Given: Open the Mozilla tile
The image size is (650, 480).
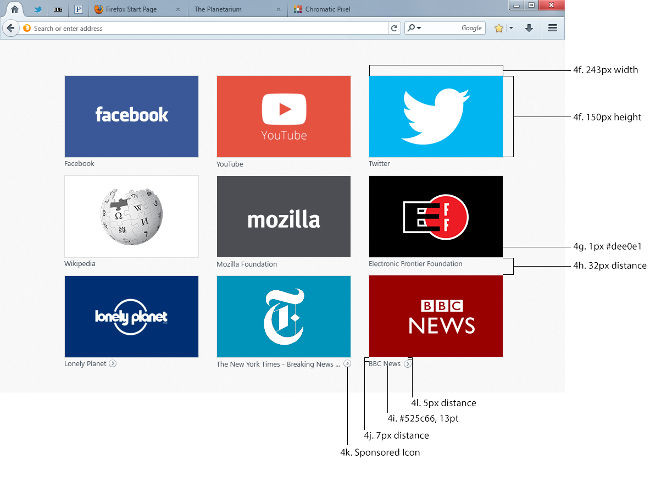Looking at the screenshot, I should (x=284, y=216).
